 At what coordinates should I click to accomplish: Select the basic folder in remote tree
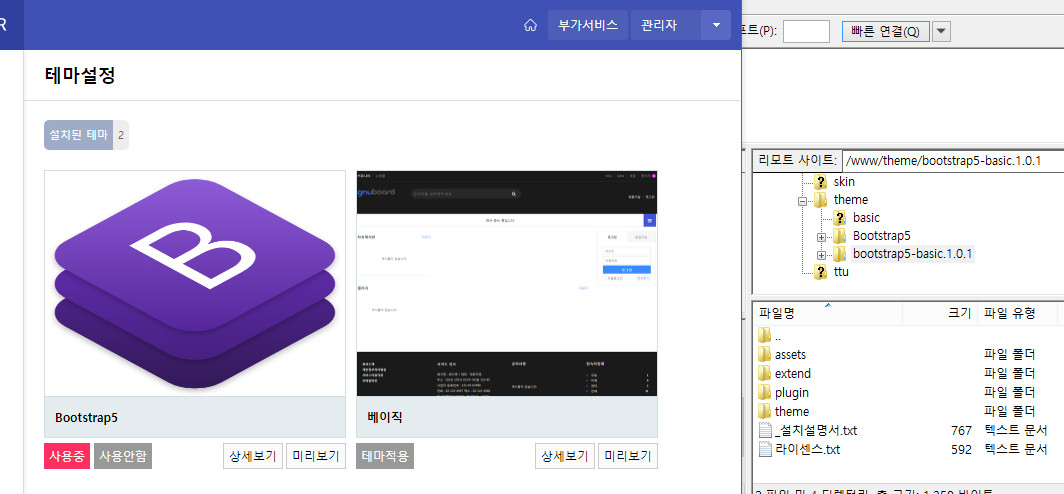(x=866, y=218)
